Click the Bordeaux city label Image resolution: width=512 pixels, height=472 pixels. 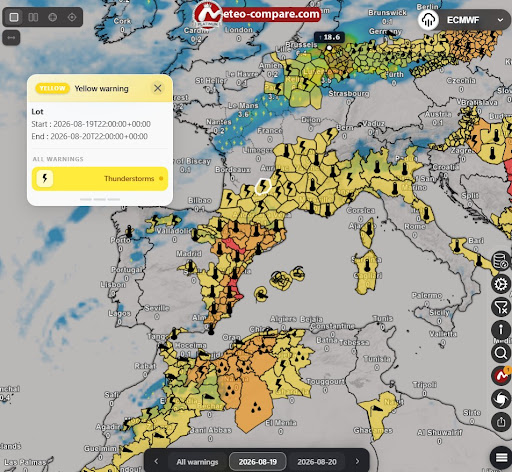click(232, 170)
